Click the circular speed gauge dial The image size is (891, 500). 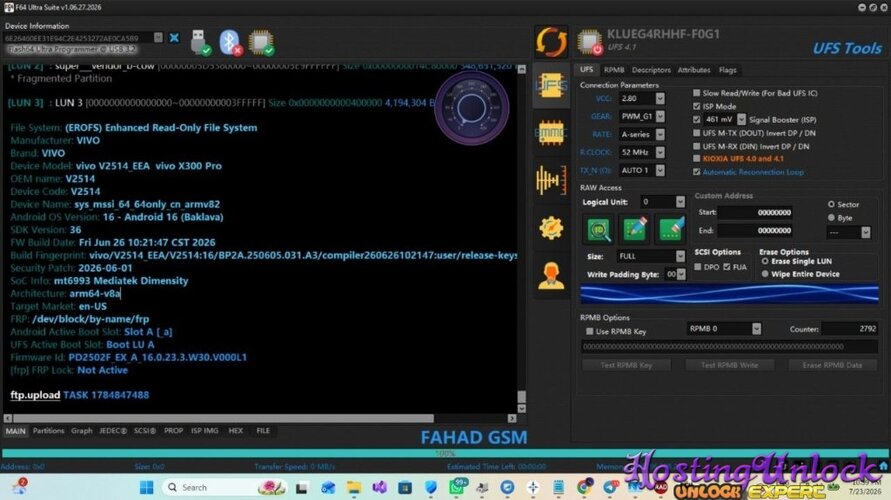click(x=471, y=107)
